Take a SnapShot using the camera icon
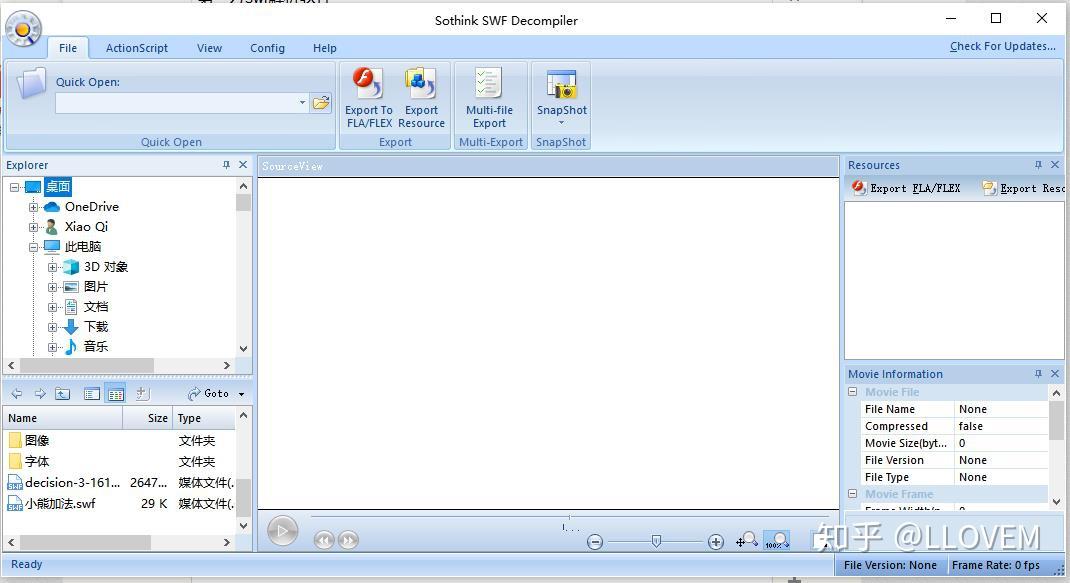 pos(562,85)
